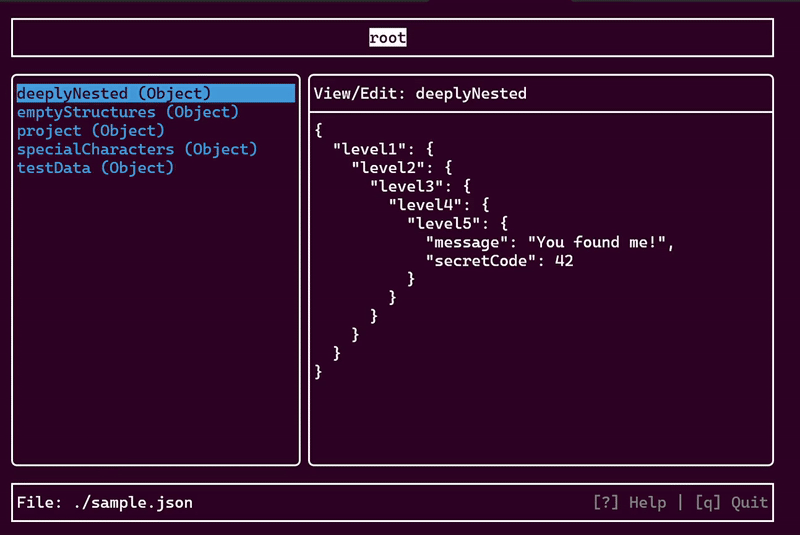800x535 pixels.
Task: Click the View/Edit: deeplyNested panel header
Action: 420,93
